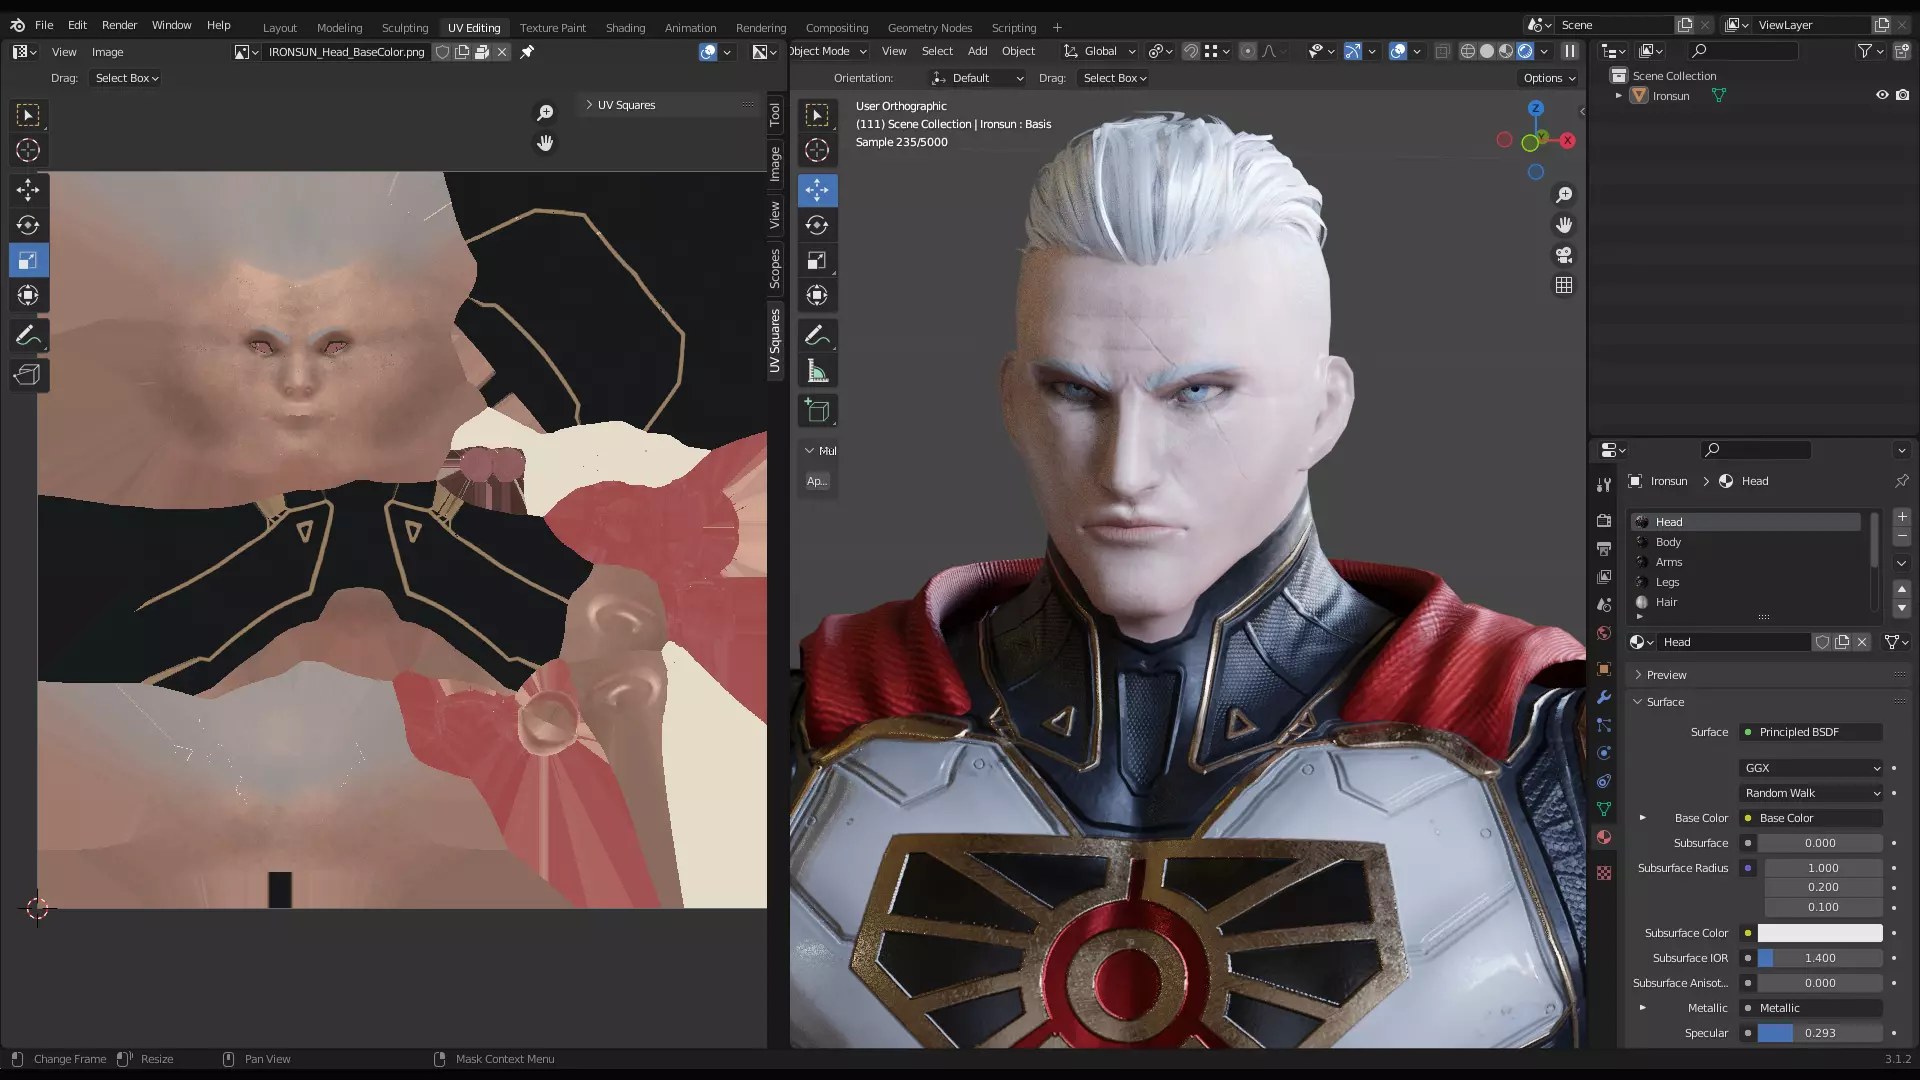Click the Principled BSDF surface button
This screenshot has width=1920, height=1080.
click(1811, 732)
